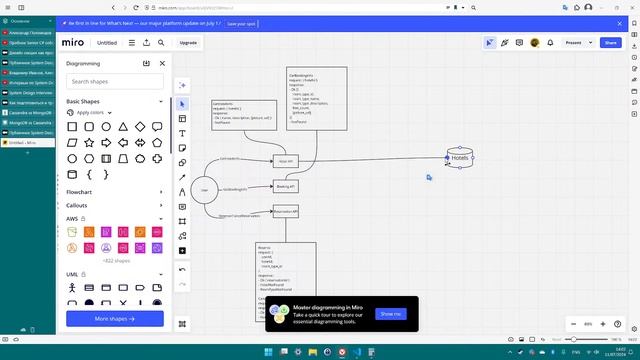
Task: Open the Windows Start button
Action: (x=268, y=352)
